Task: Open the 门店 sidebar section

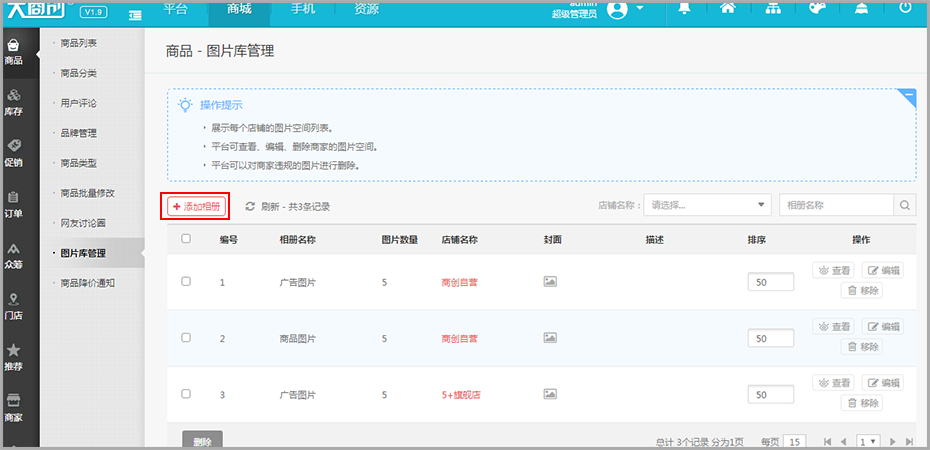Action: 14,307
